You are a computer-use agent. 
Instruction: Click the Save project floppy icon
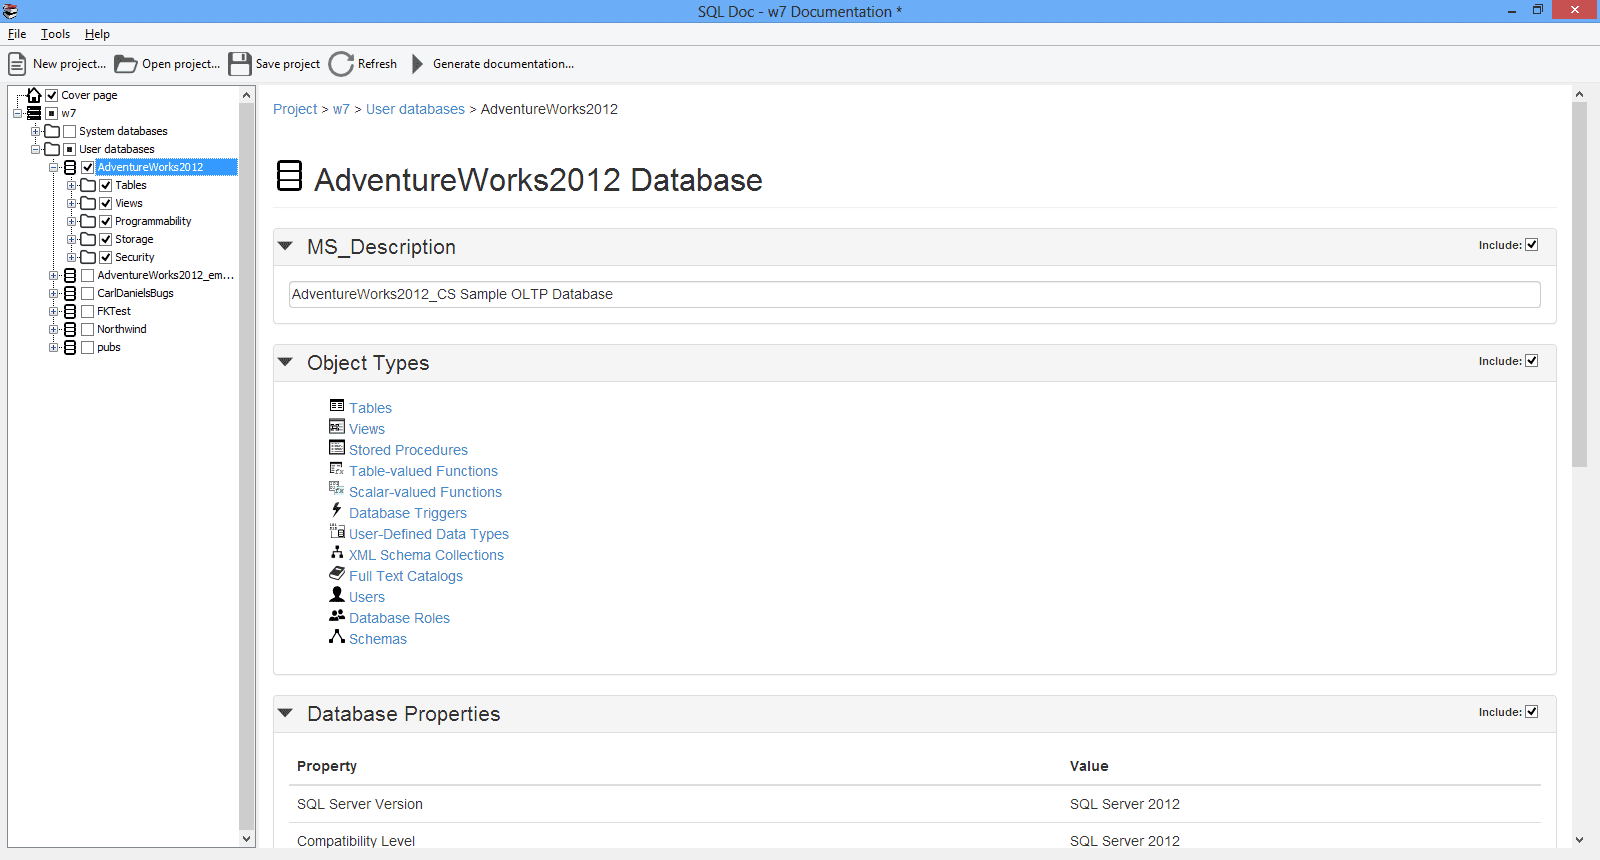tap(240, 64)
